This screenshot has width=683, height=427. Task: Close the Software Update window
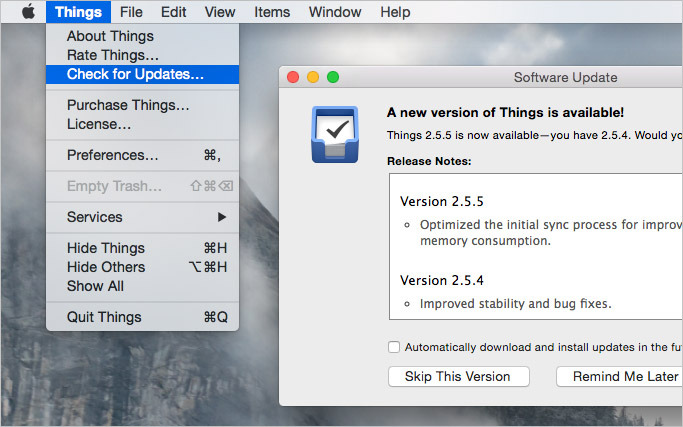(293, 77)
